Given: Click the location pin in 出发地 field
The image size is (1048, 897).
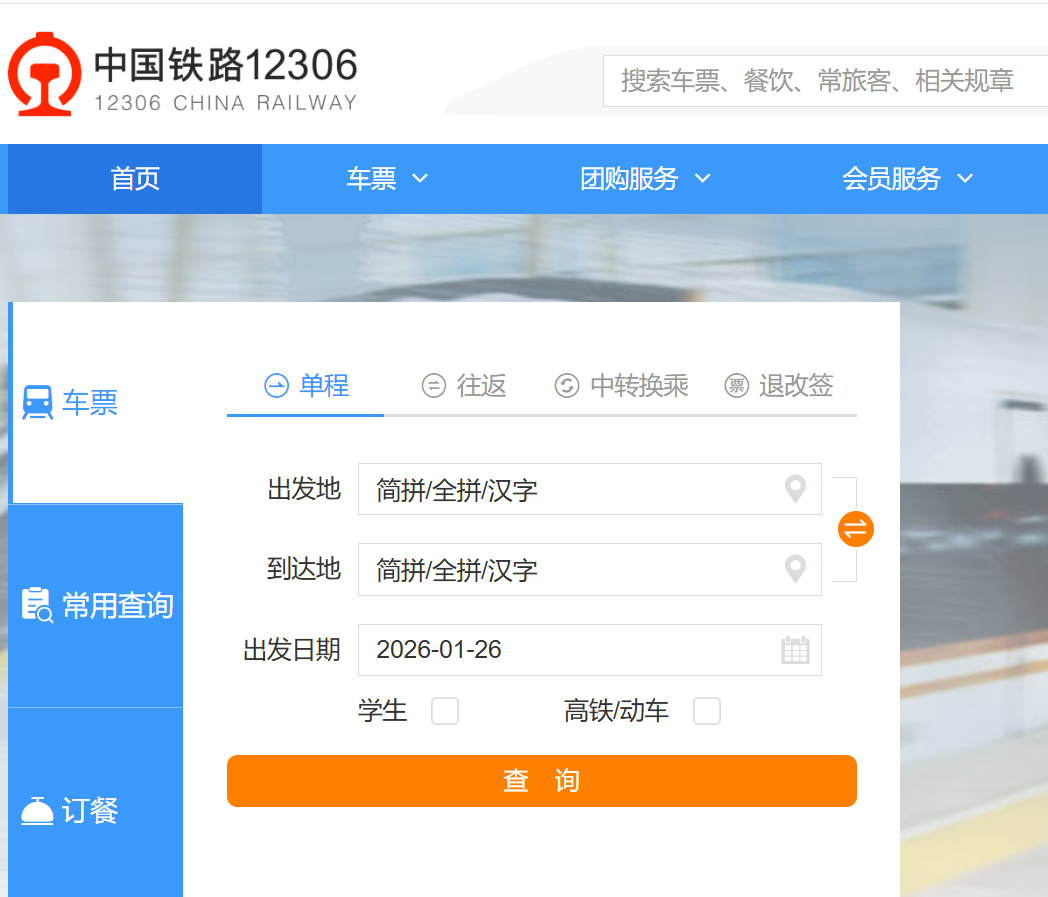Looking at the screenshot, I should [x=795, y=489].
